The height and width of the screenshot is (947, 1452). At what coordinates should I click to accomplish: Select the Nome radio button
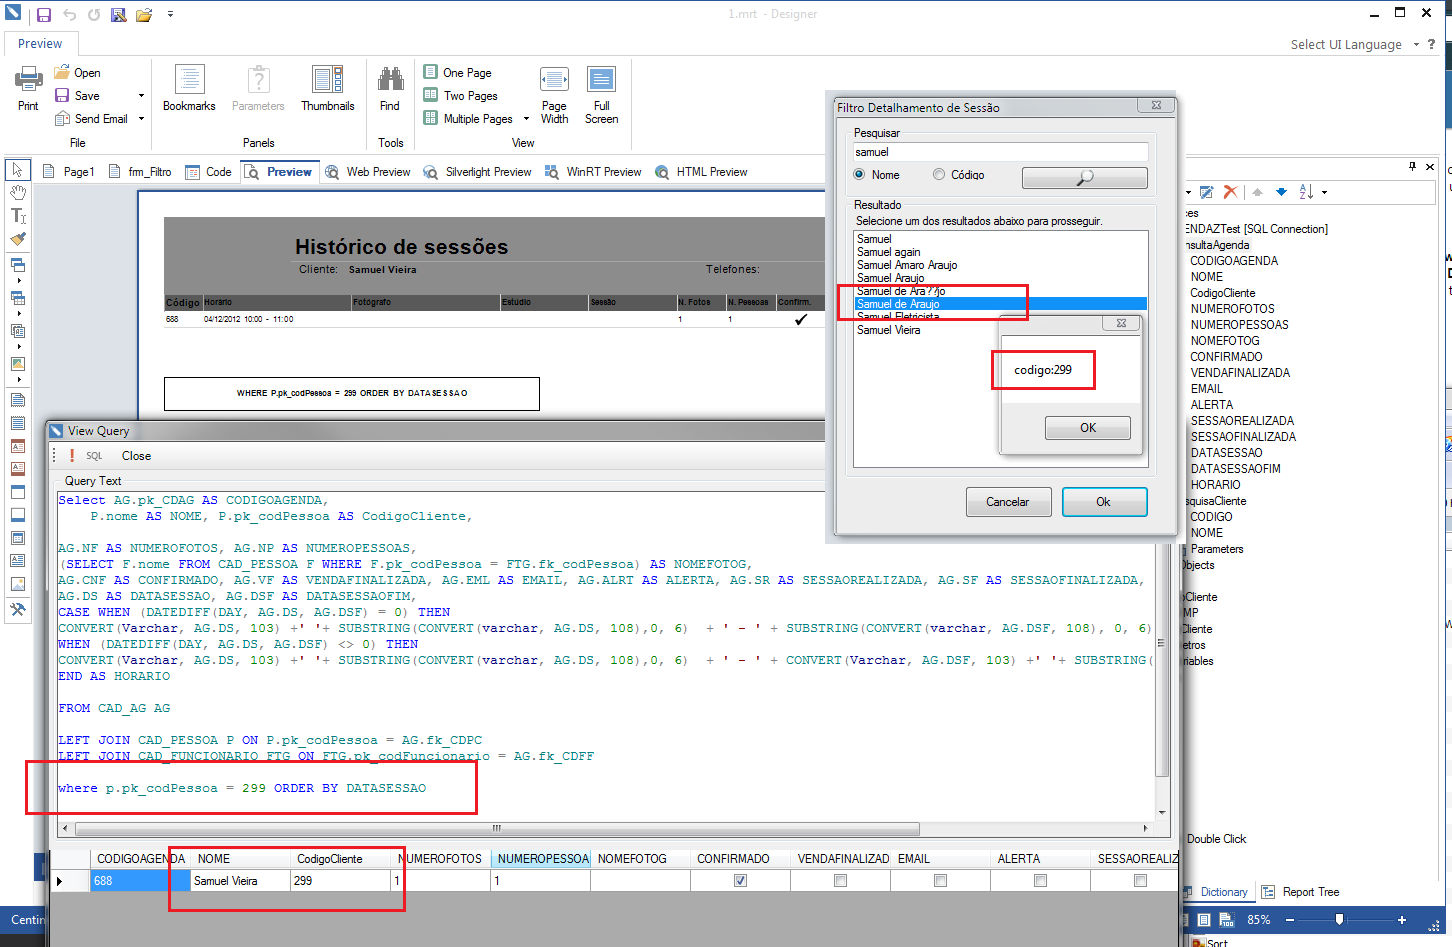click(x=859, y=175)
